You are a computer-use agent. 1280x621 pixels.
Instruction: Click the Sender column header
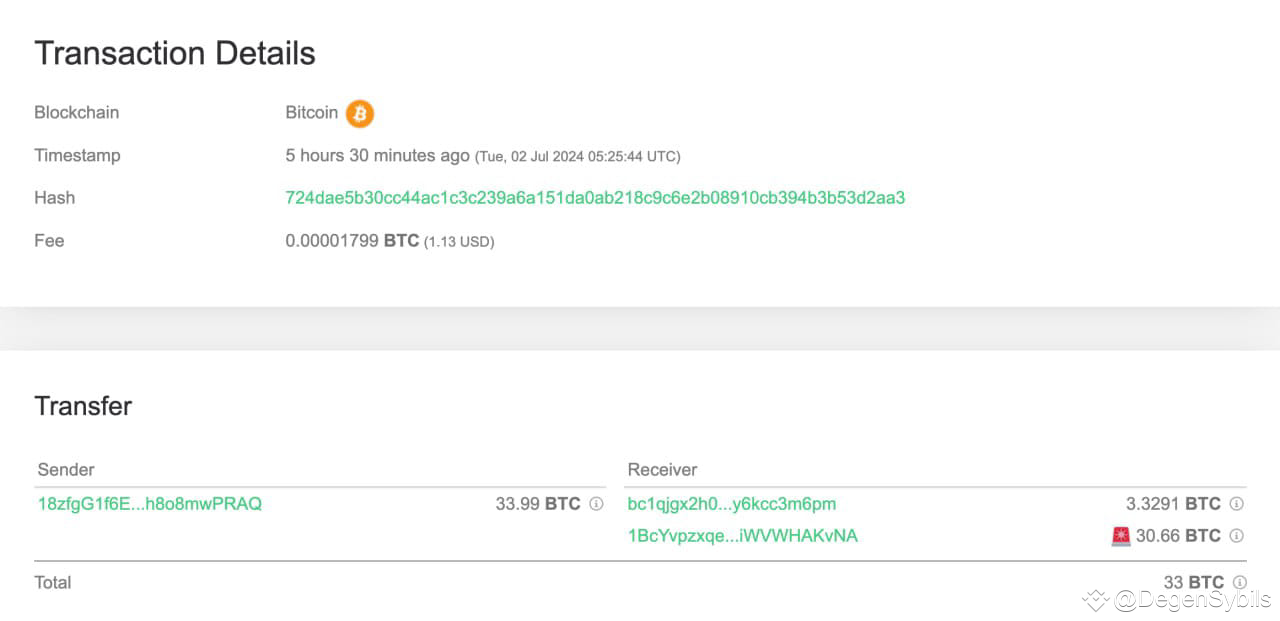tap(65, 469)
